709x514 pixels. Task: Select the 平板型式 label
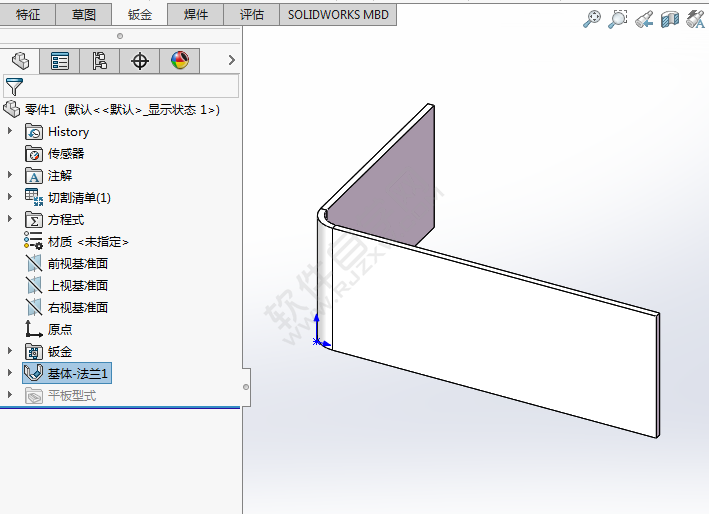72,396
